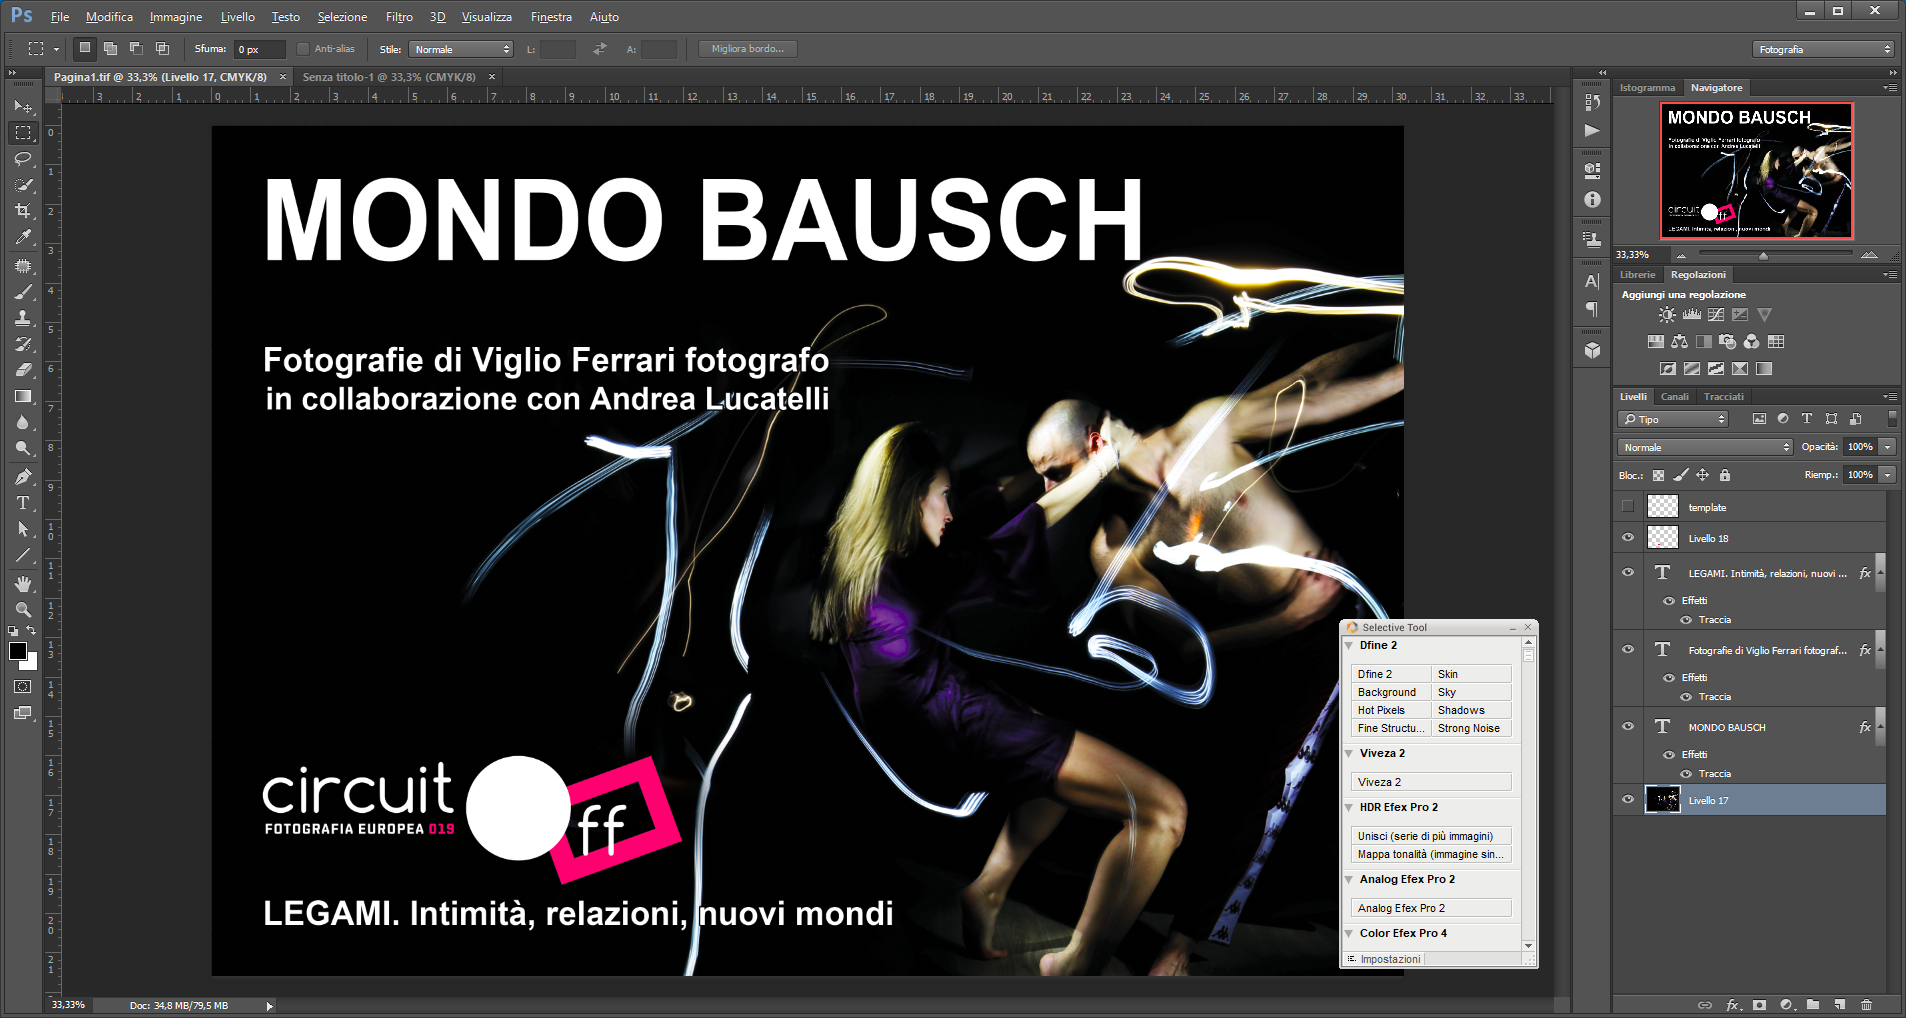The image size is (1906, 1018).
Task: Hide the Livello 18 layer
Action: pyautogui.click(x=1628, y=538)
